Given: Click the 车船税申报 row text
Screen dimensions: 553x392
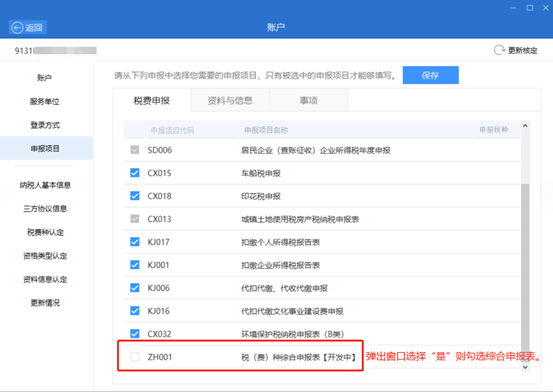Looking at the screenshot, I should [261, 173].
